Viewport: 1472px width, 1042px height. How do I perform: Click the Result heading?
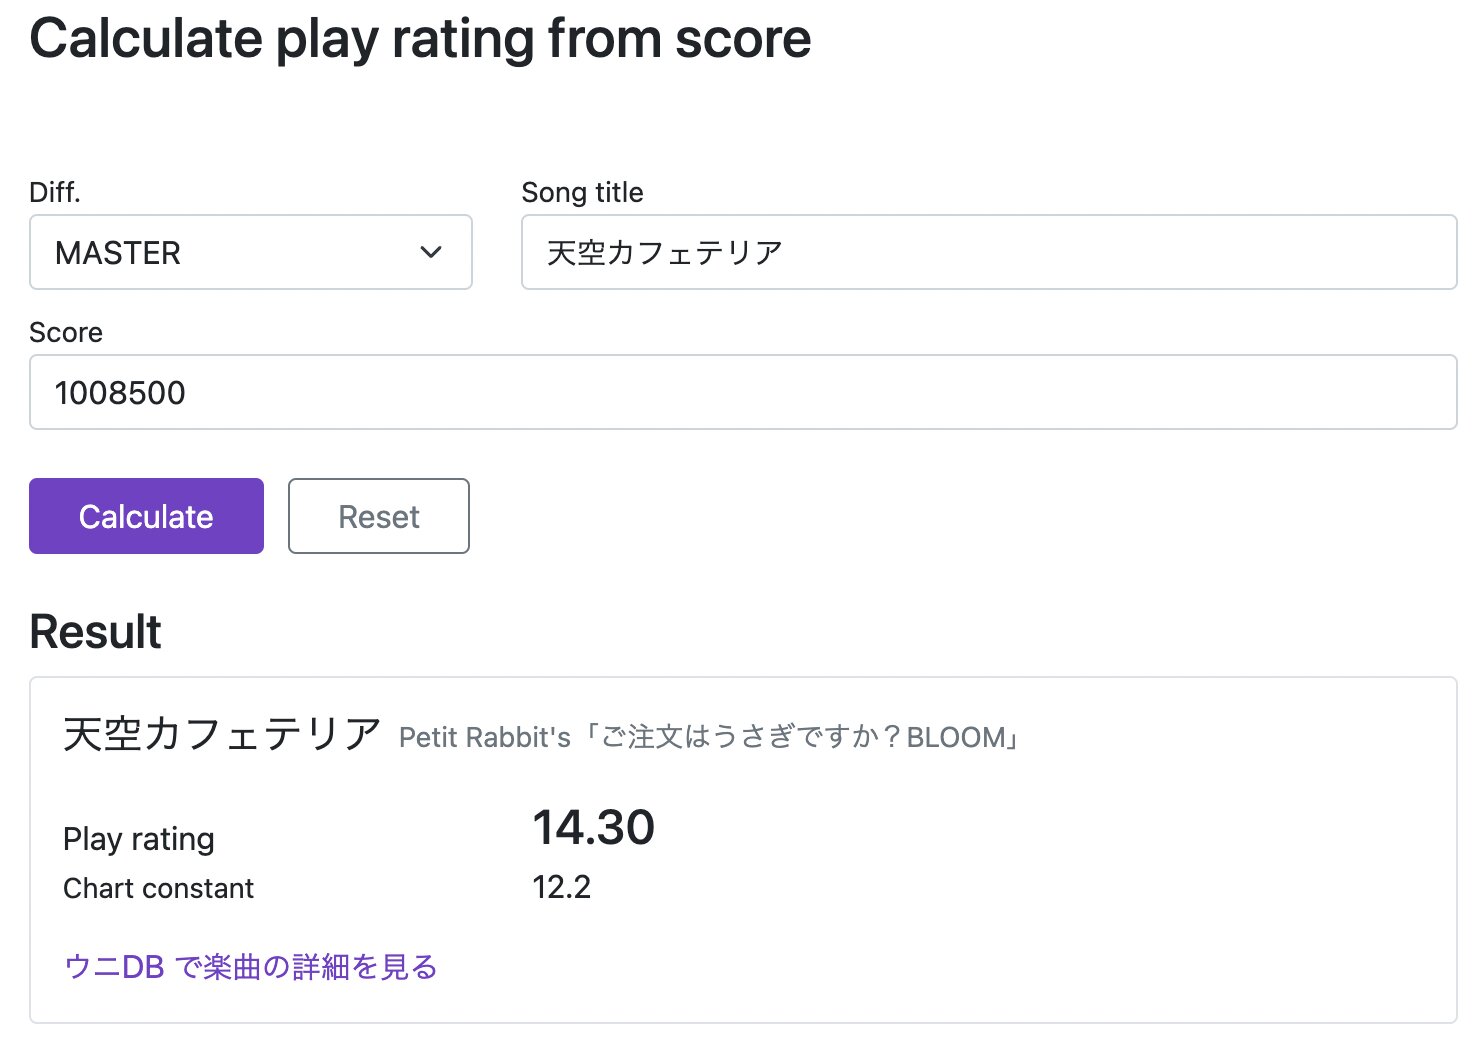[96, 632]
